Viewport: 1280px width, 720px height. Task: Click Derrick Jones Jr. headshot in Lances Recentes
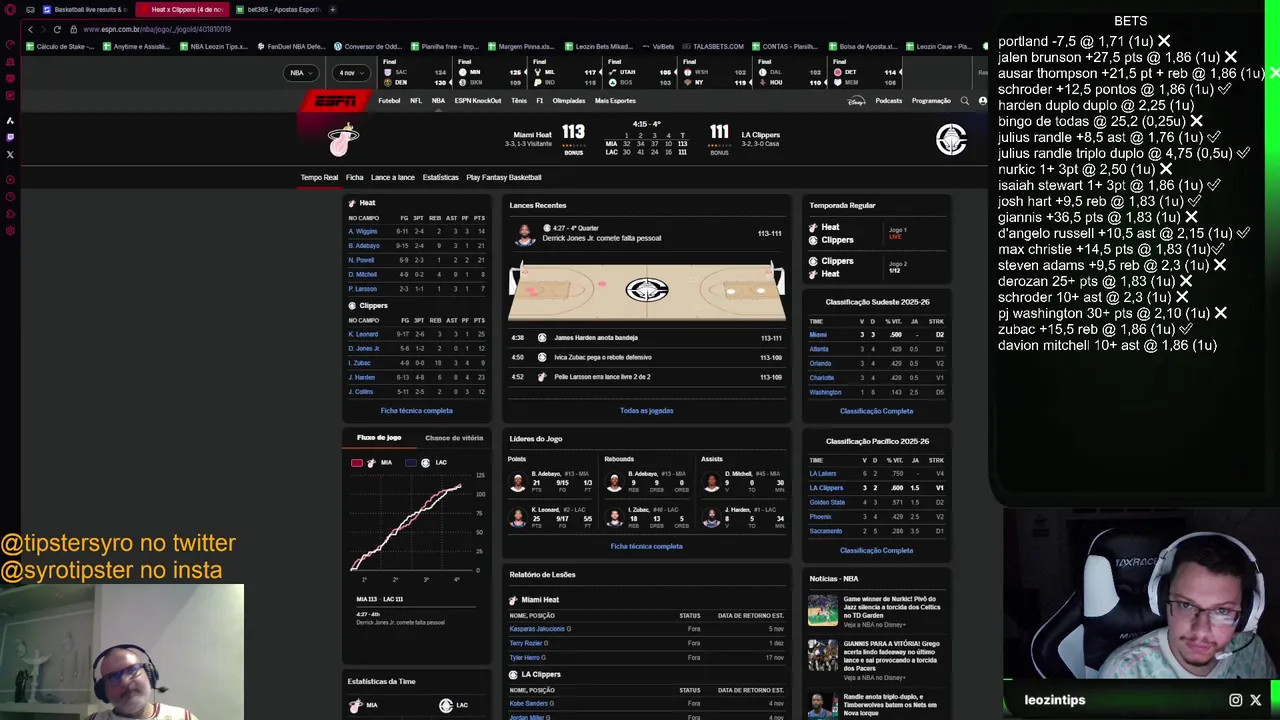click(524, 235)
